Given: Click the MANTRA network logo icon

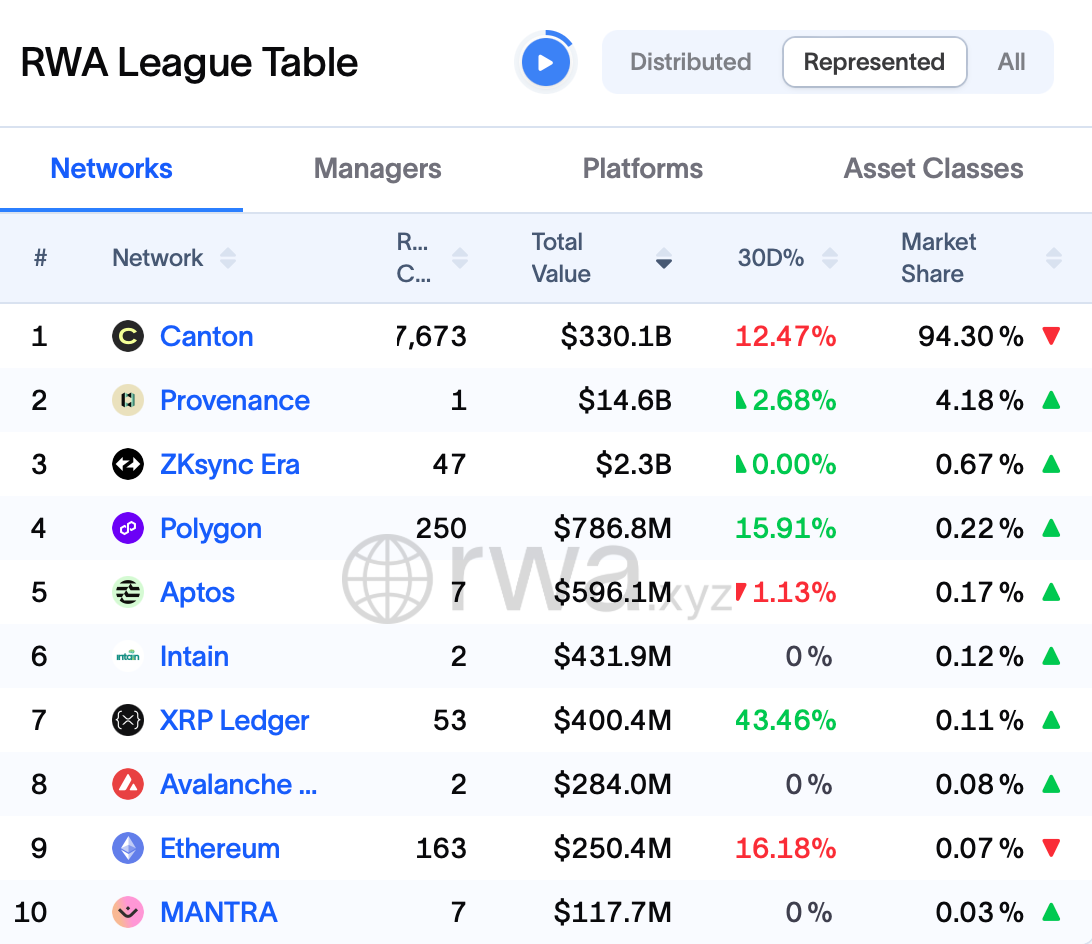Looking at the screenshot, I should (x=128, y=912).
